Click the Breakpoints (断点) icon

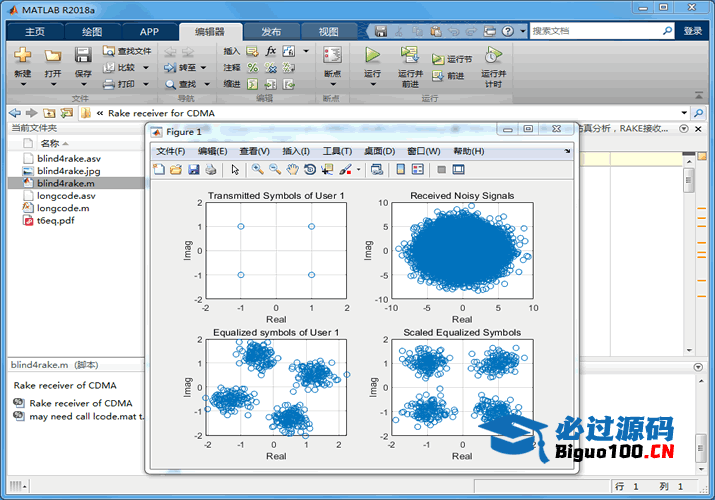(x=332, y=55)
